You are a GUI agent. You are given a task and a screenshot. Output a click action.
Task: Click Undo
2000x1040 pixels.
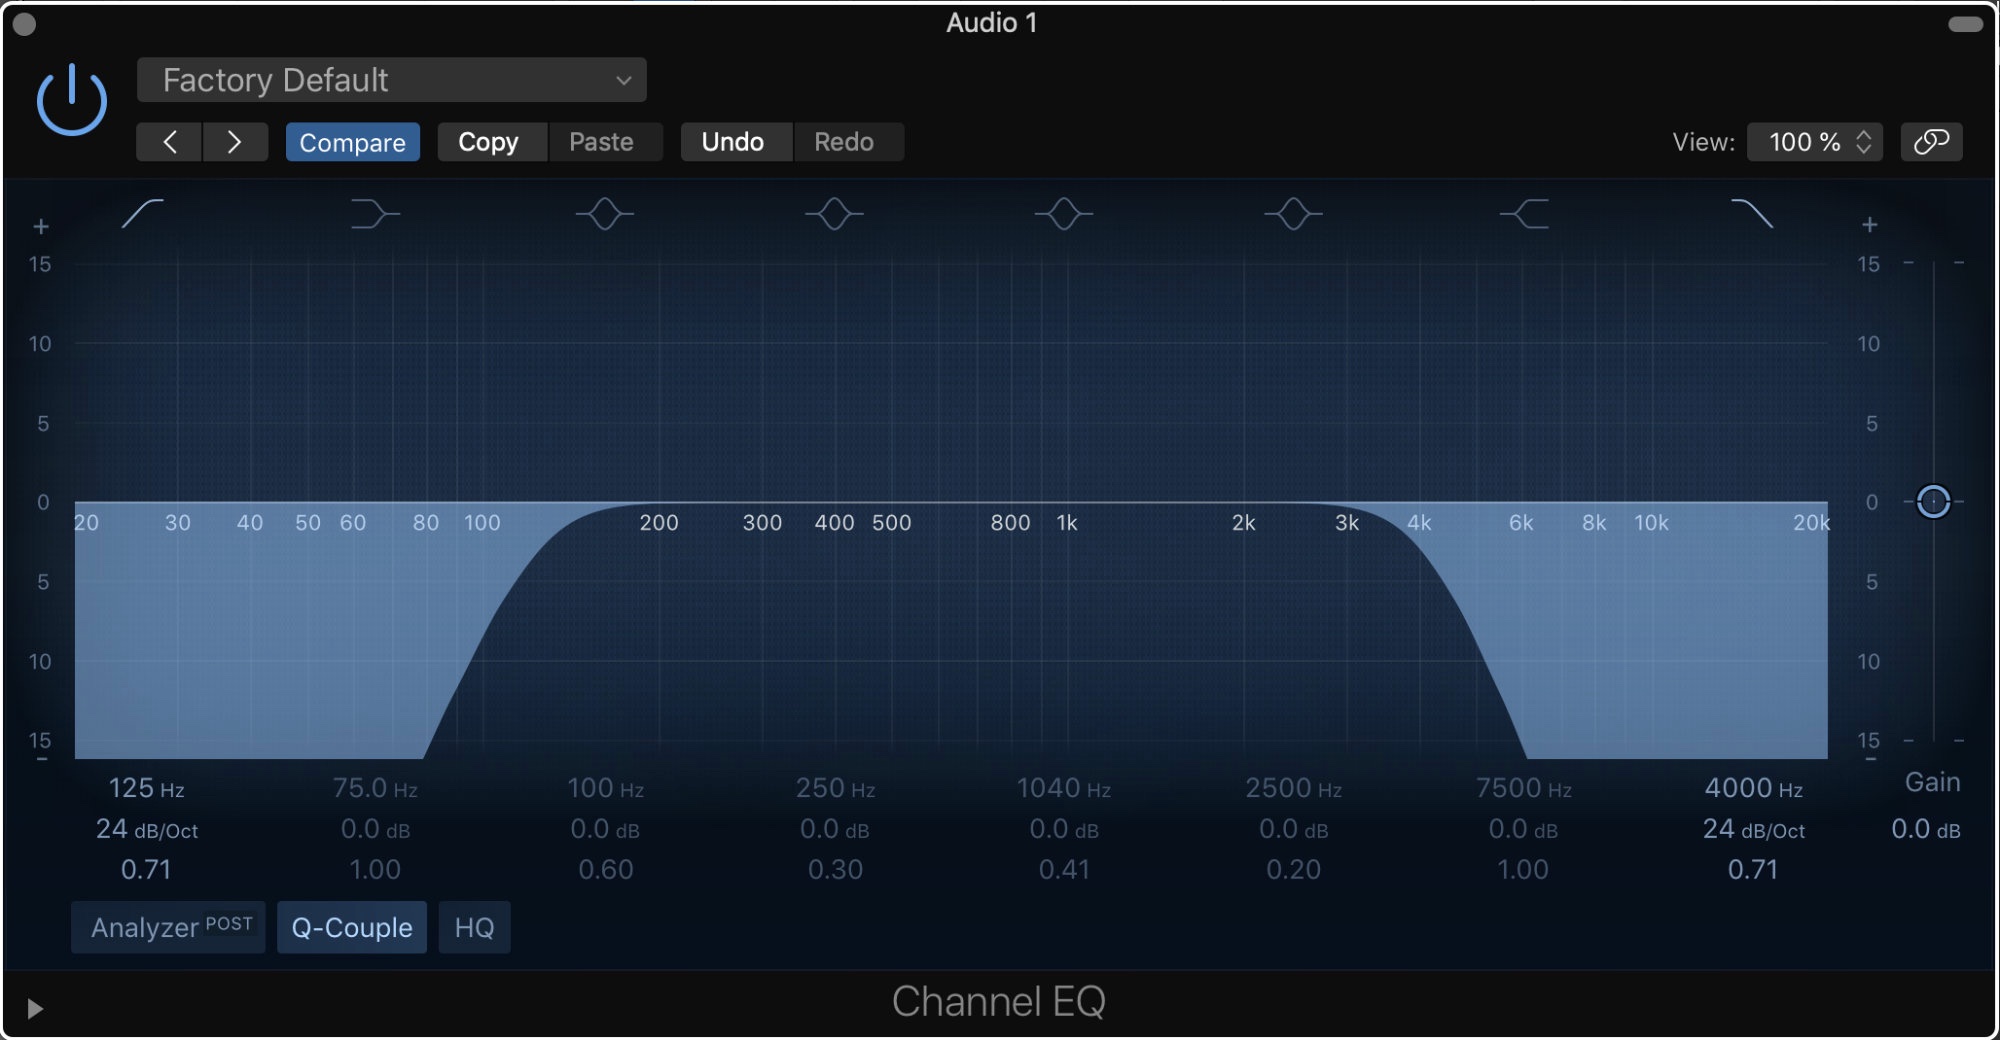733,142
